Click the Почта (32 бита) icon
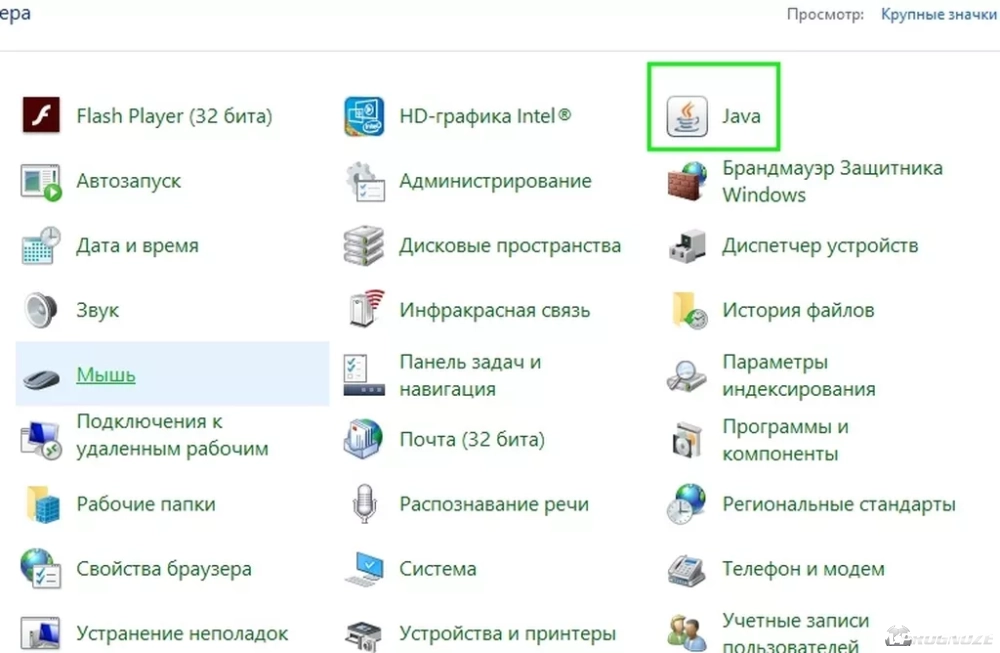This screenshot has width=1000, height=653. (x=365, y=439)
